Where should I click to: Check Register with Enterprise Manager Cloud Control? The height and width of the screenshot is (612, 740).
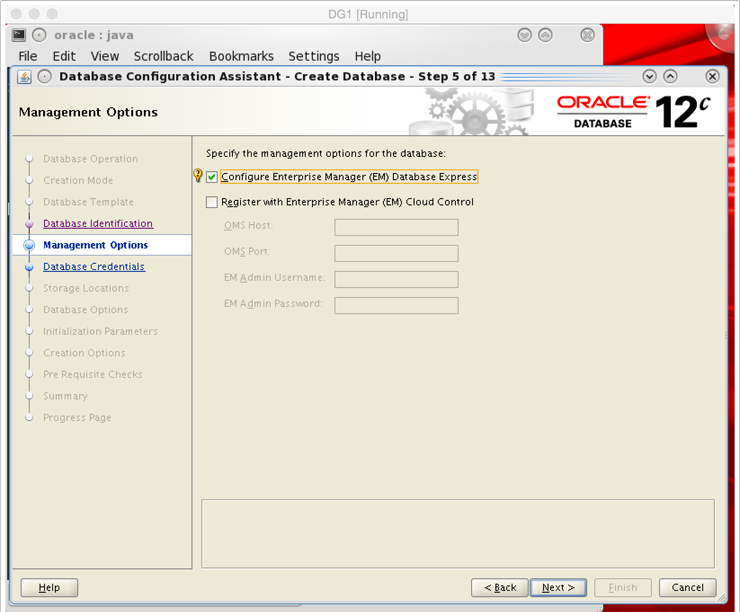[x=212, y=202]
